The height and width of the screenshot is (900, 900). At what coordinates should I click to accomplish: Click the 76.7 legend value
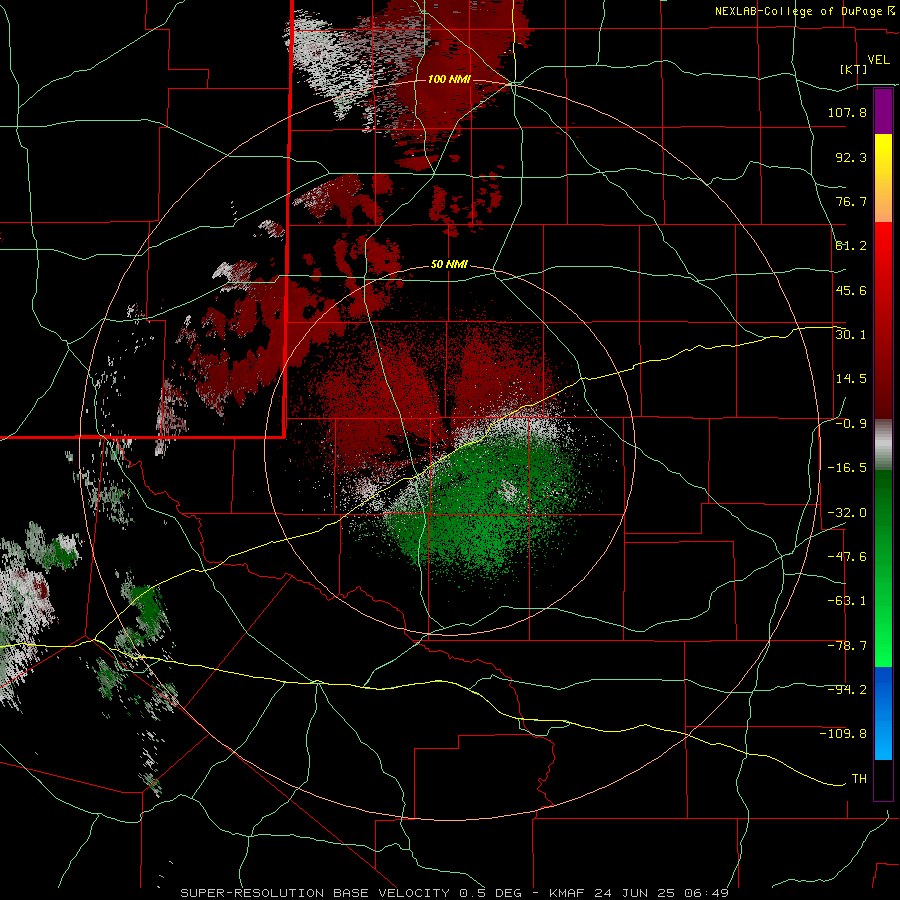click(x=851, y=201)
